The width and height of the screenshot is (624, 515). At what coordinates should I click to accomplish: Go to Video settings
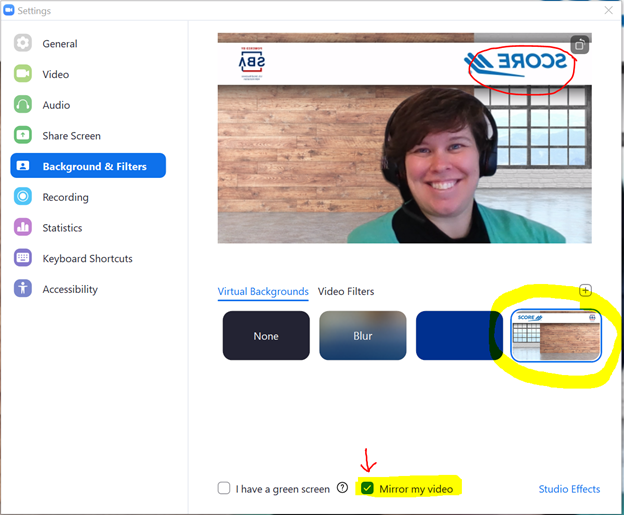88,74
